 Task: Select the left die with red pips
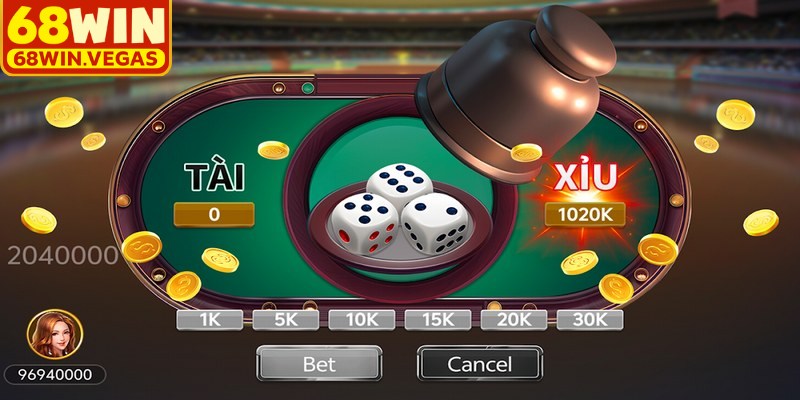point(363,223)
